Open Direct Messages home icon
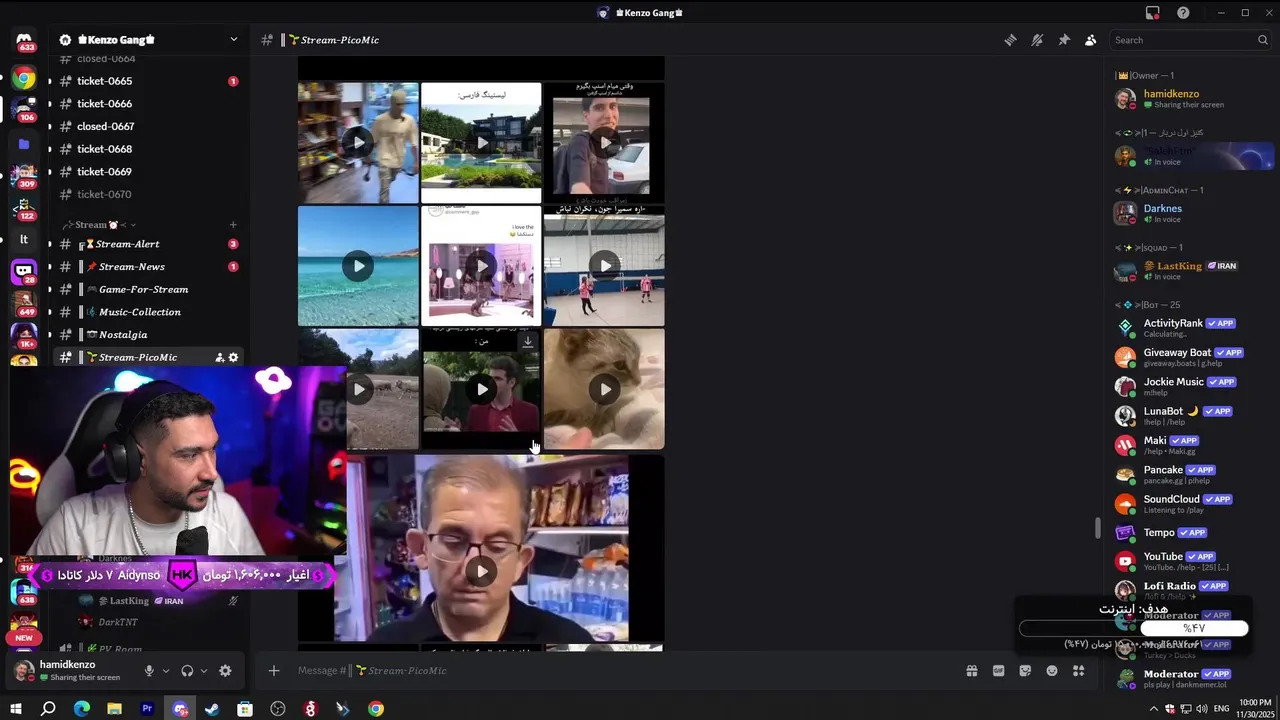The width and height of the screenshot is (1280, 720). click(24, 42)
